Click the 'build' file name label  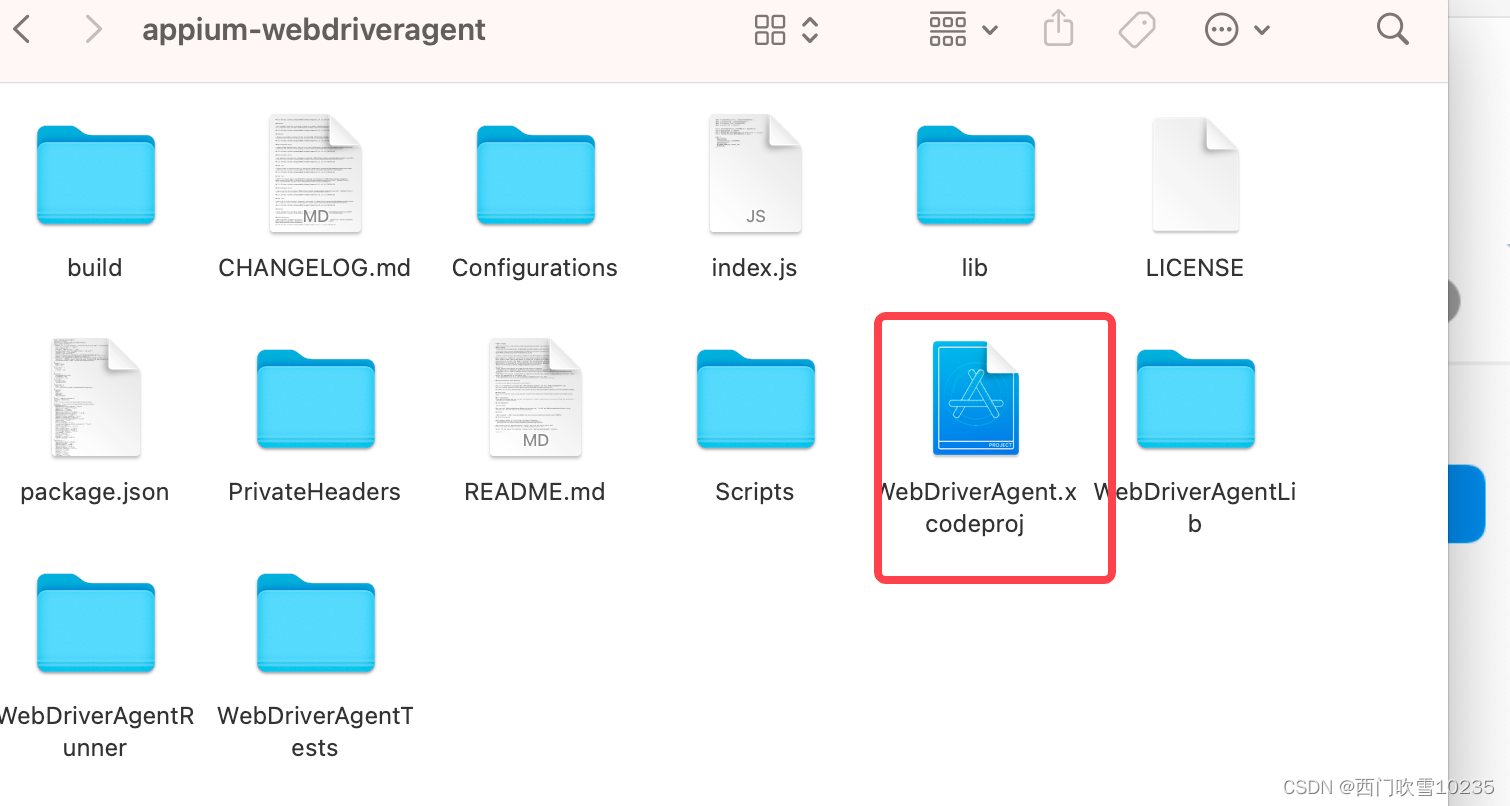click(x=95, y=268)
